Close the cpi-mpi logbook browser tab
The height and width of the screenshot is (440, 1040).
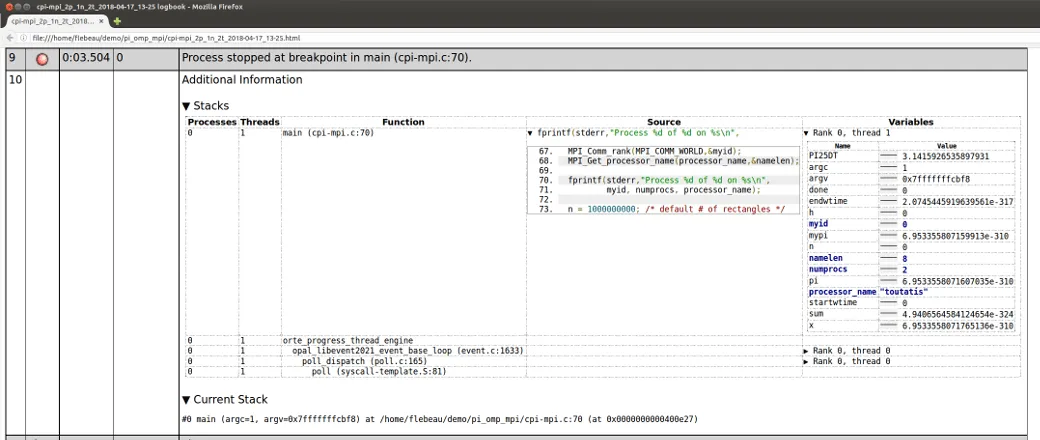pos(103,20)
